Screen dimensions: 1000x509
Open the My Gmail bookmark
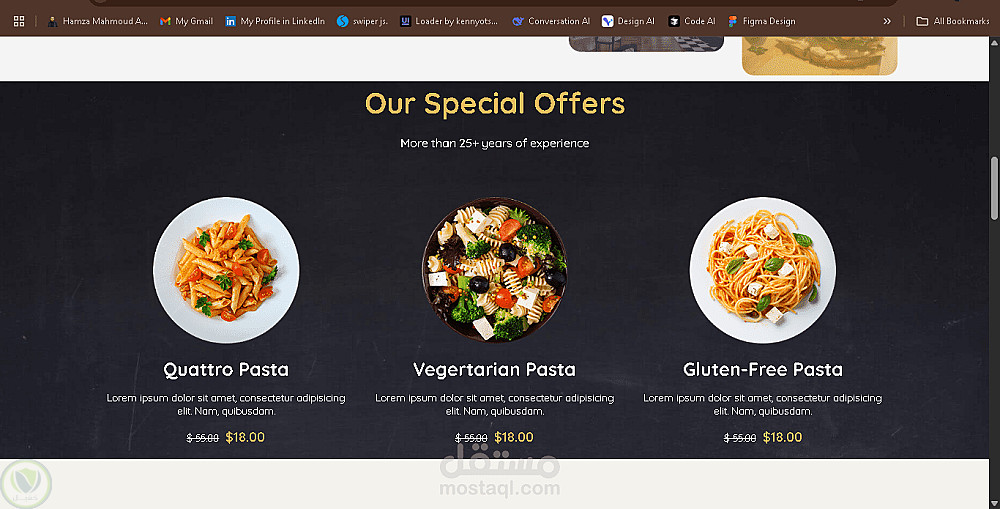186,21
